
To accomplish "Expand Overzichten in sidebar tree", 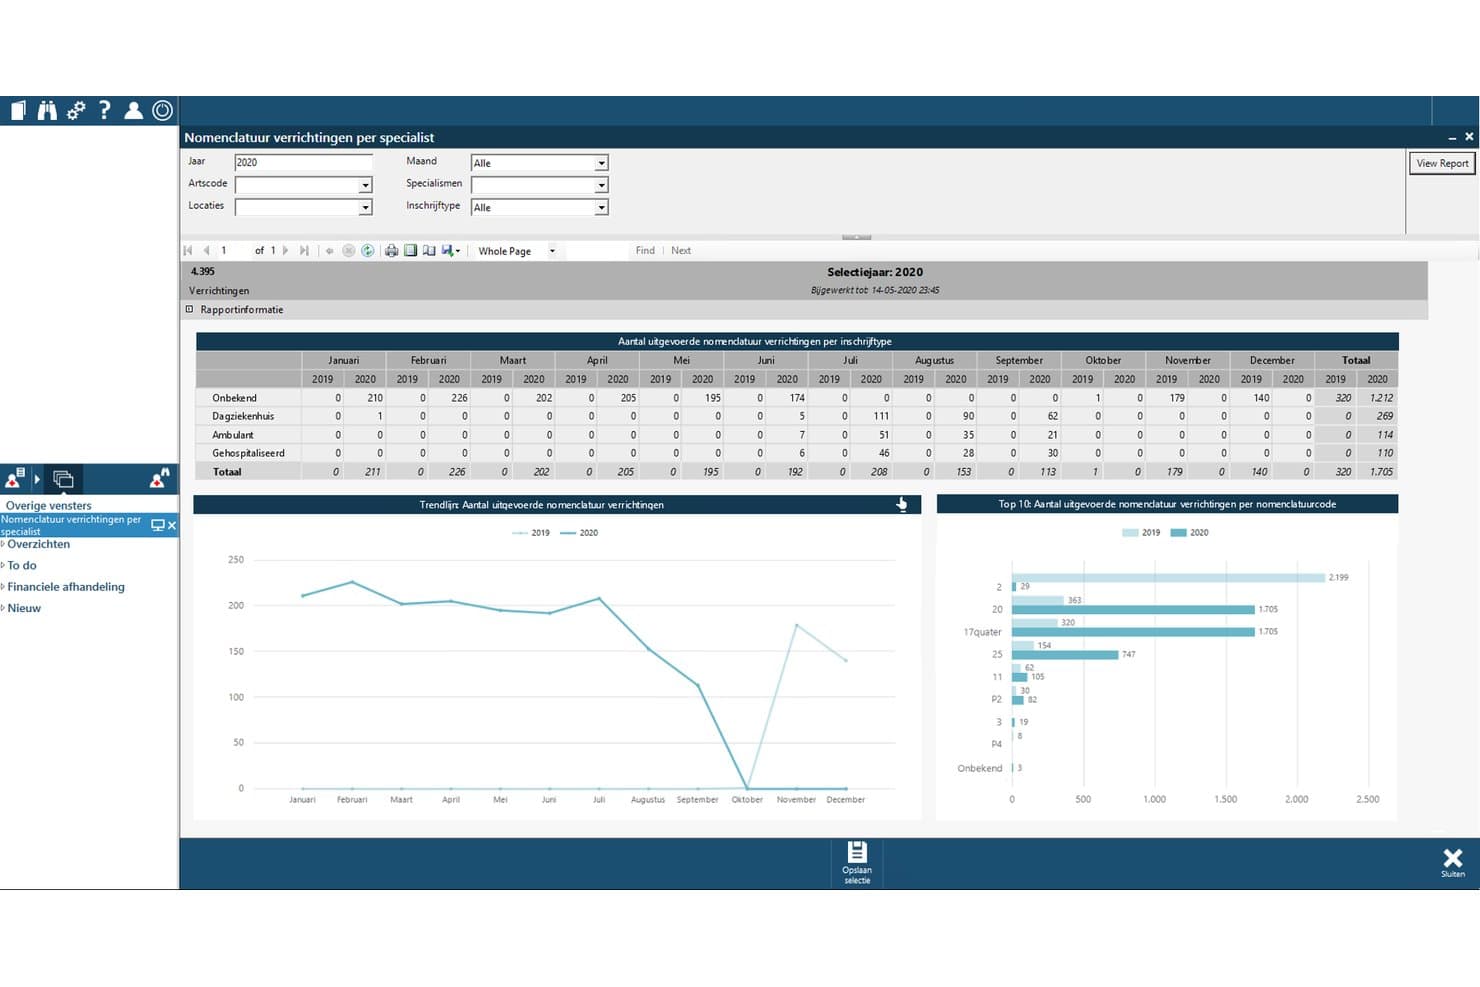I will coord(3,545).
